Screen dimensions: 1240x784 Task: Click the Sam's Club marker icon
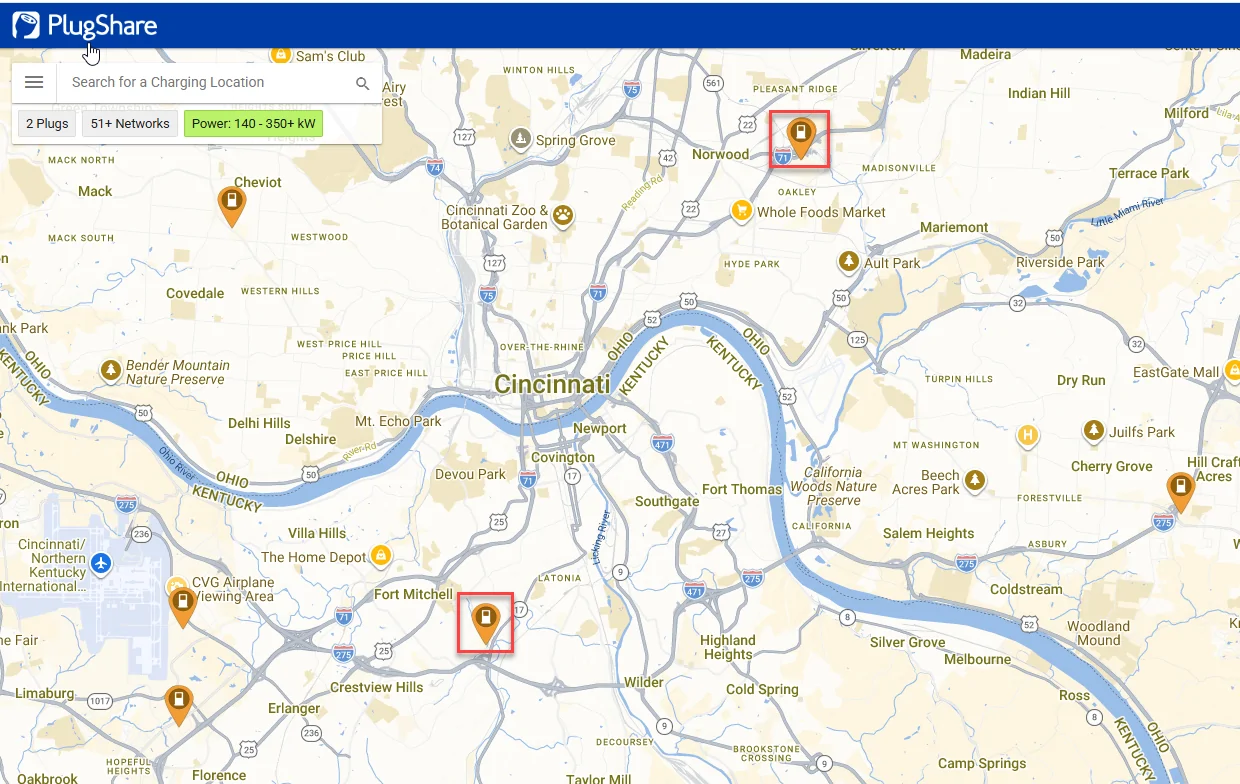coord(281,55)
